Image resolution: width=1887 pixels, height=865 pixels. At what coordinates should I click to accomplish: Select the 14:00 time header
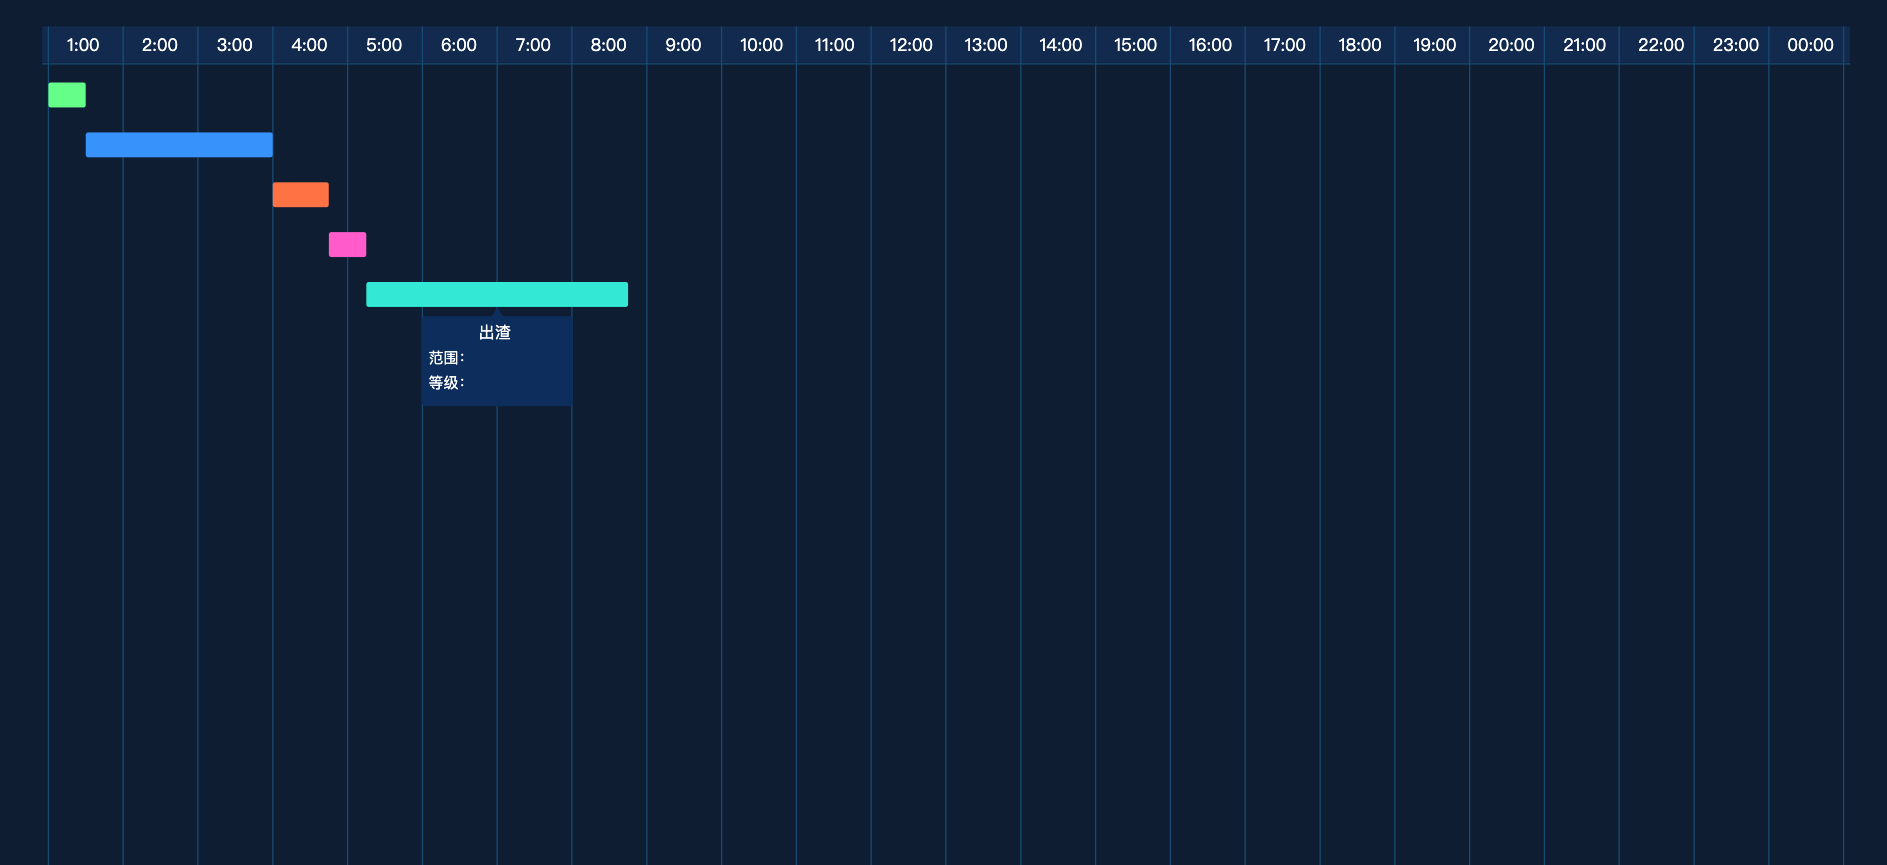point(1060,45)
